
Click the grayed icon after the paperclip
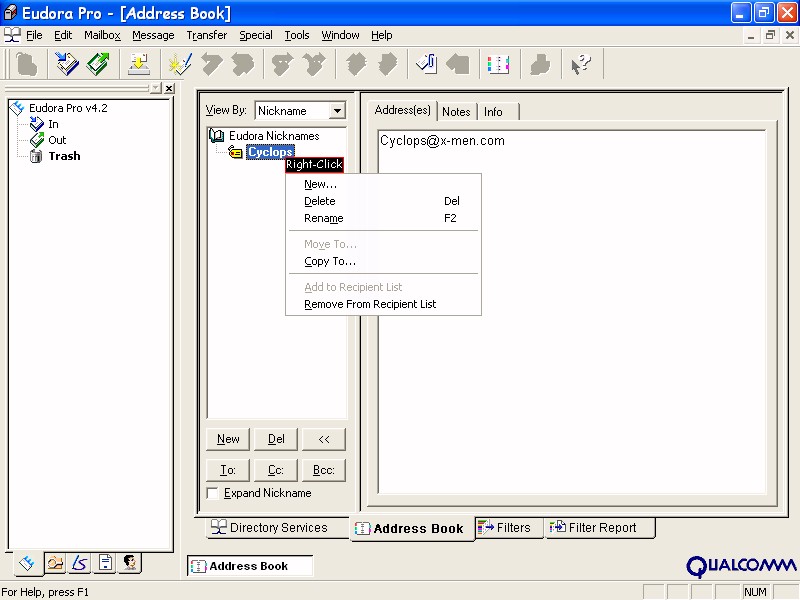[458, 65]
